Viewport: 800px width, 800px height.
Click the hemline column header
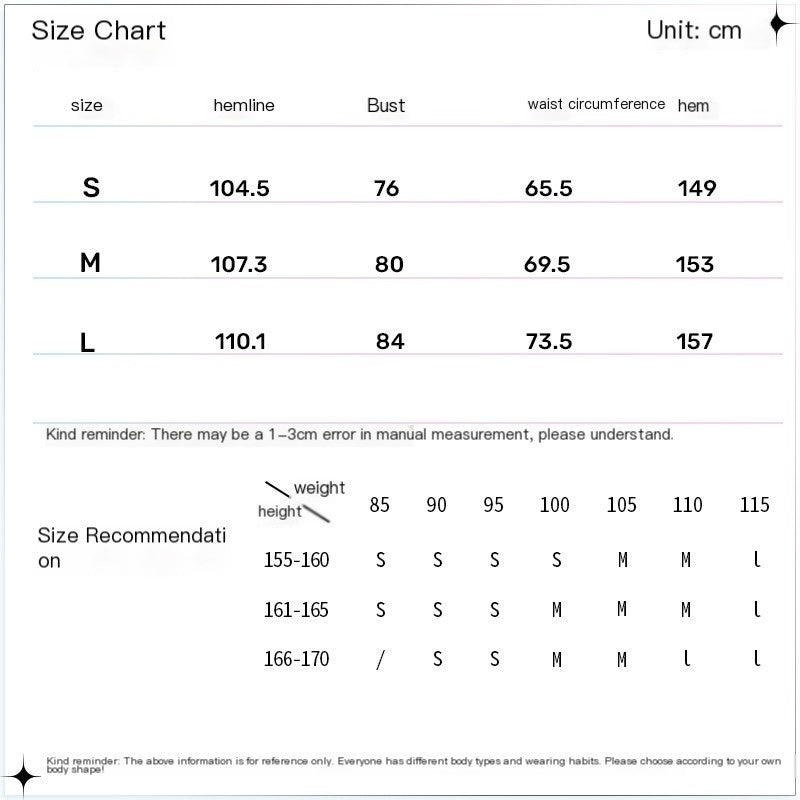coord(244,106)
